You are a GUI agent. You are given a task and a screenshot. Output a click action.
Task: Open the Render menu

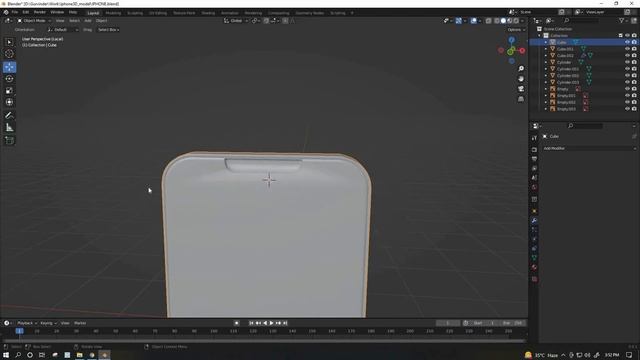(40, 12)
